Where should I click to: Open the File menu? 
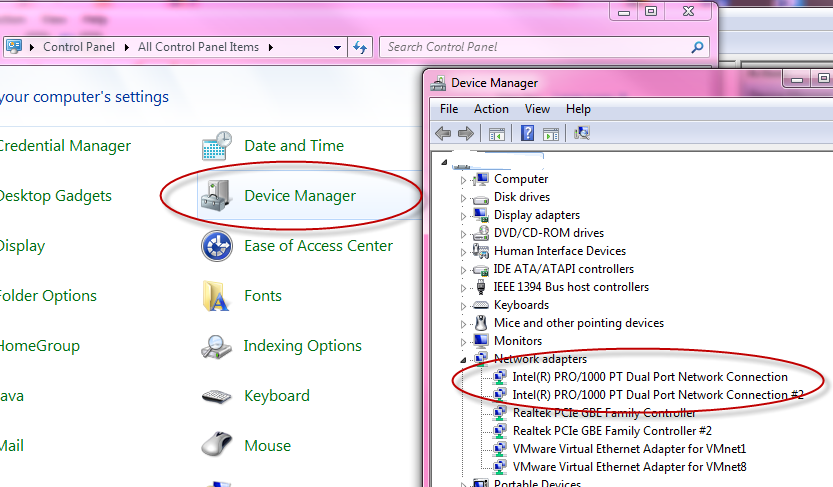[x=449, y=109]
